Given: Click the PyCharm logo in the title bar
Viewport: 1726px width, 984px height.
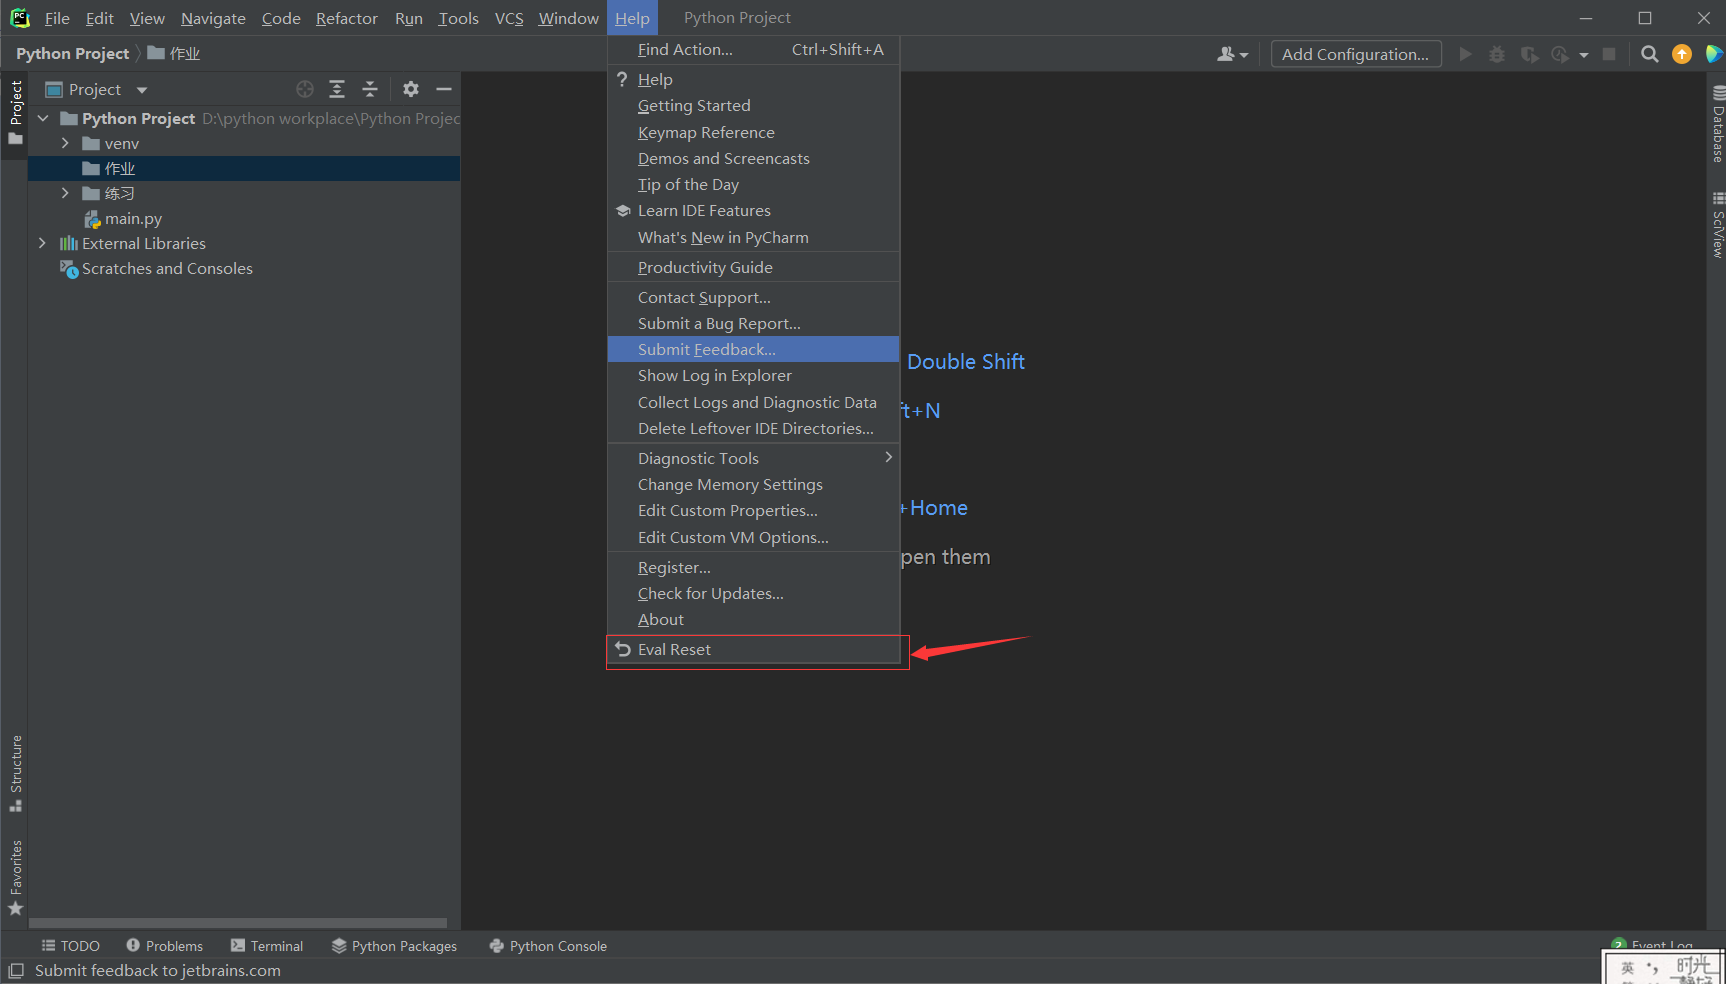Looking at the screenshot, I should coord(20,18).
